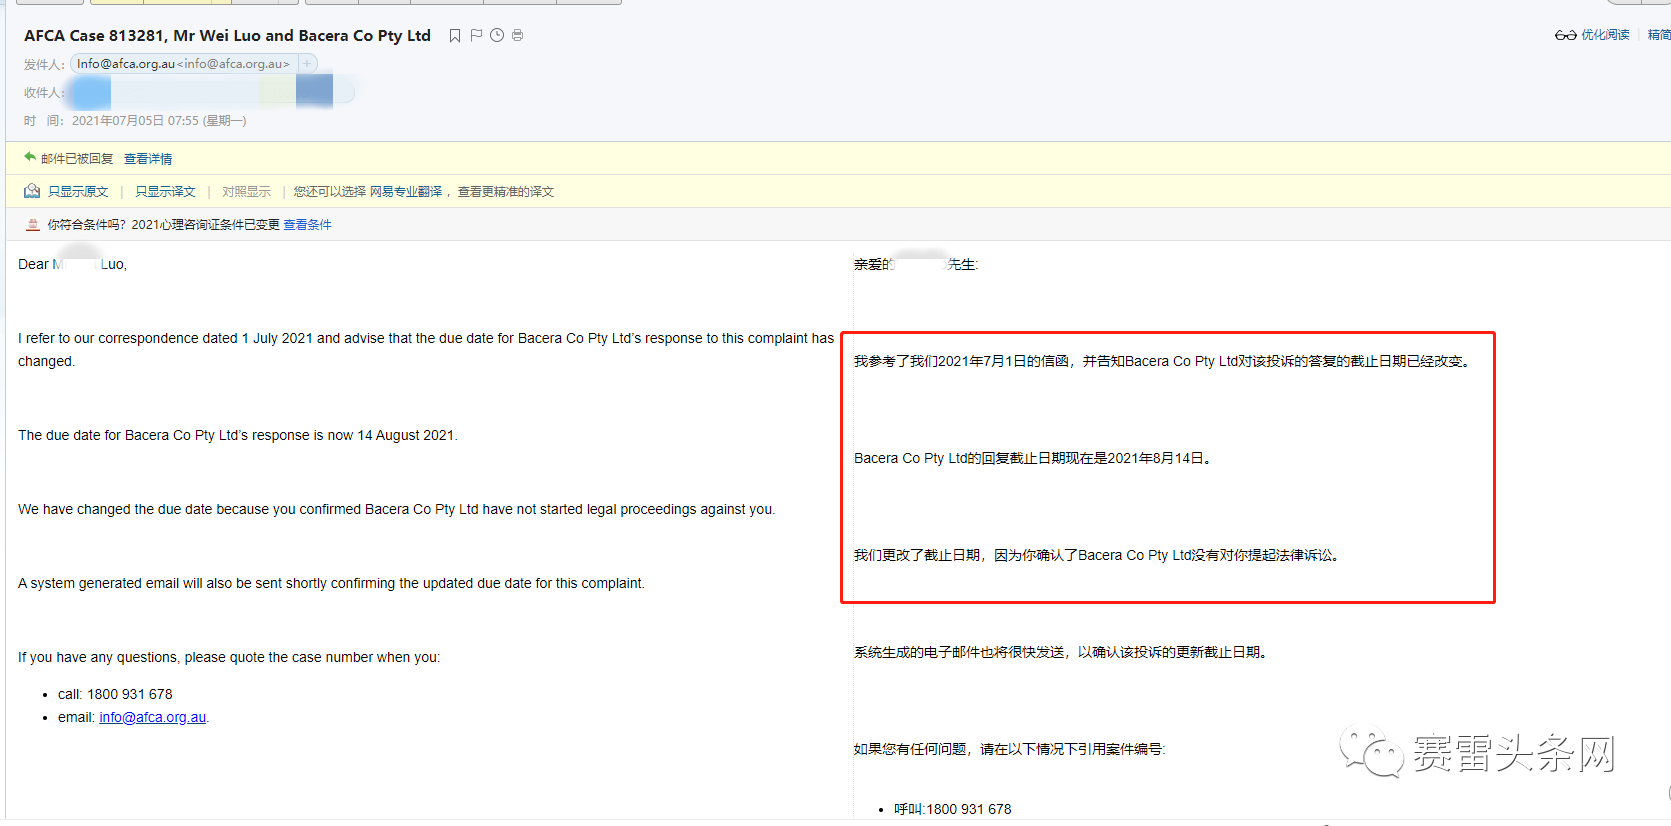This screenshot has height=826, width=1671.
Task: Bookmark this email with the bookmark icon
Action: [x=455, y=36]
